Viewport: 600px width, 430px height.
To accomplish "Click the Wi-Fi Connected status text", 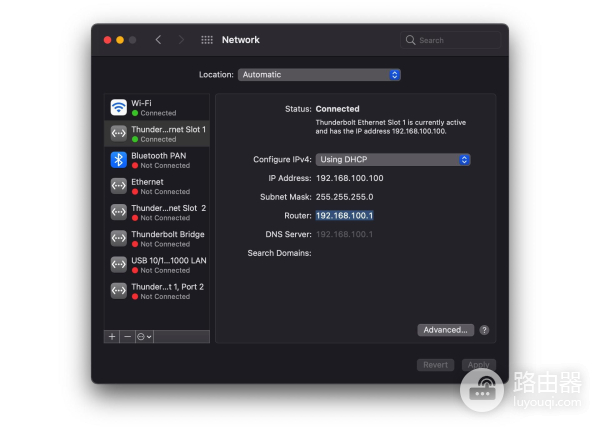I will click(x=158, y=113).
